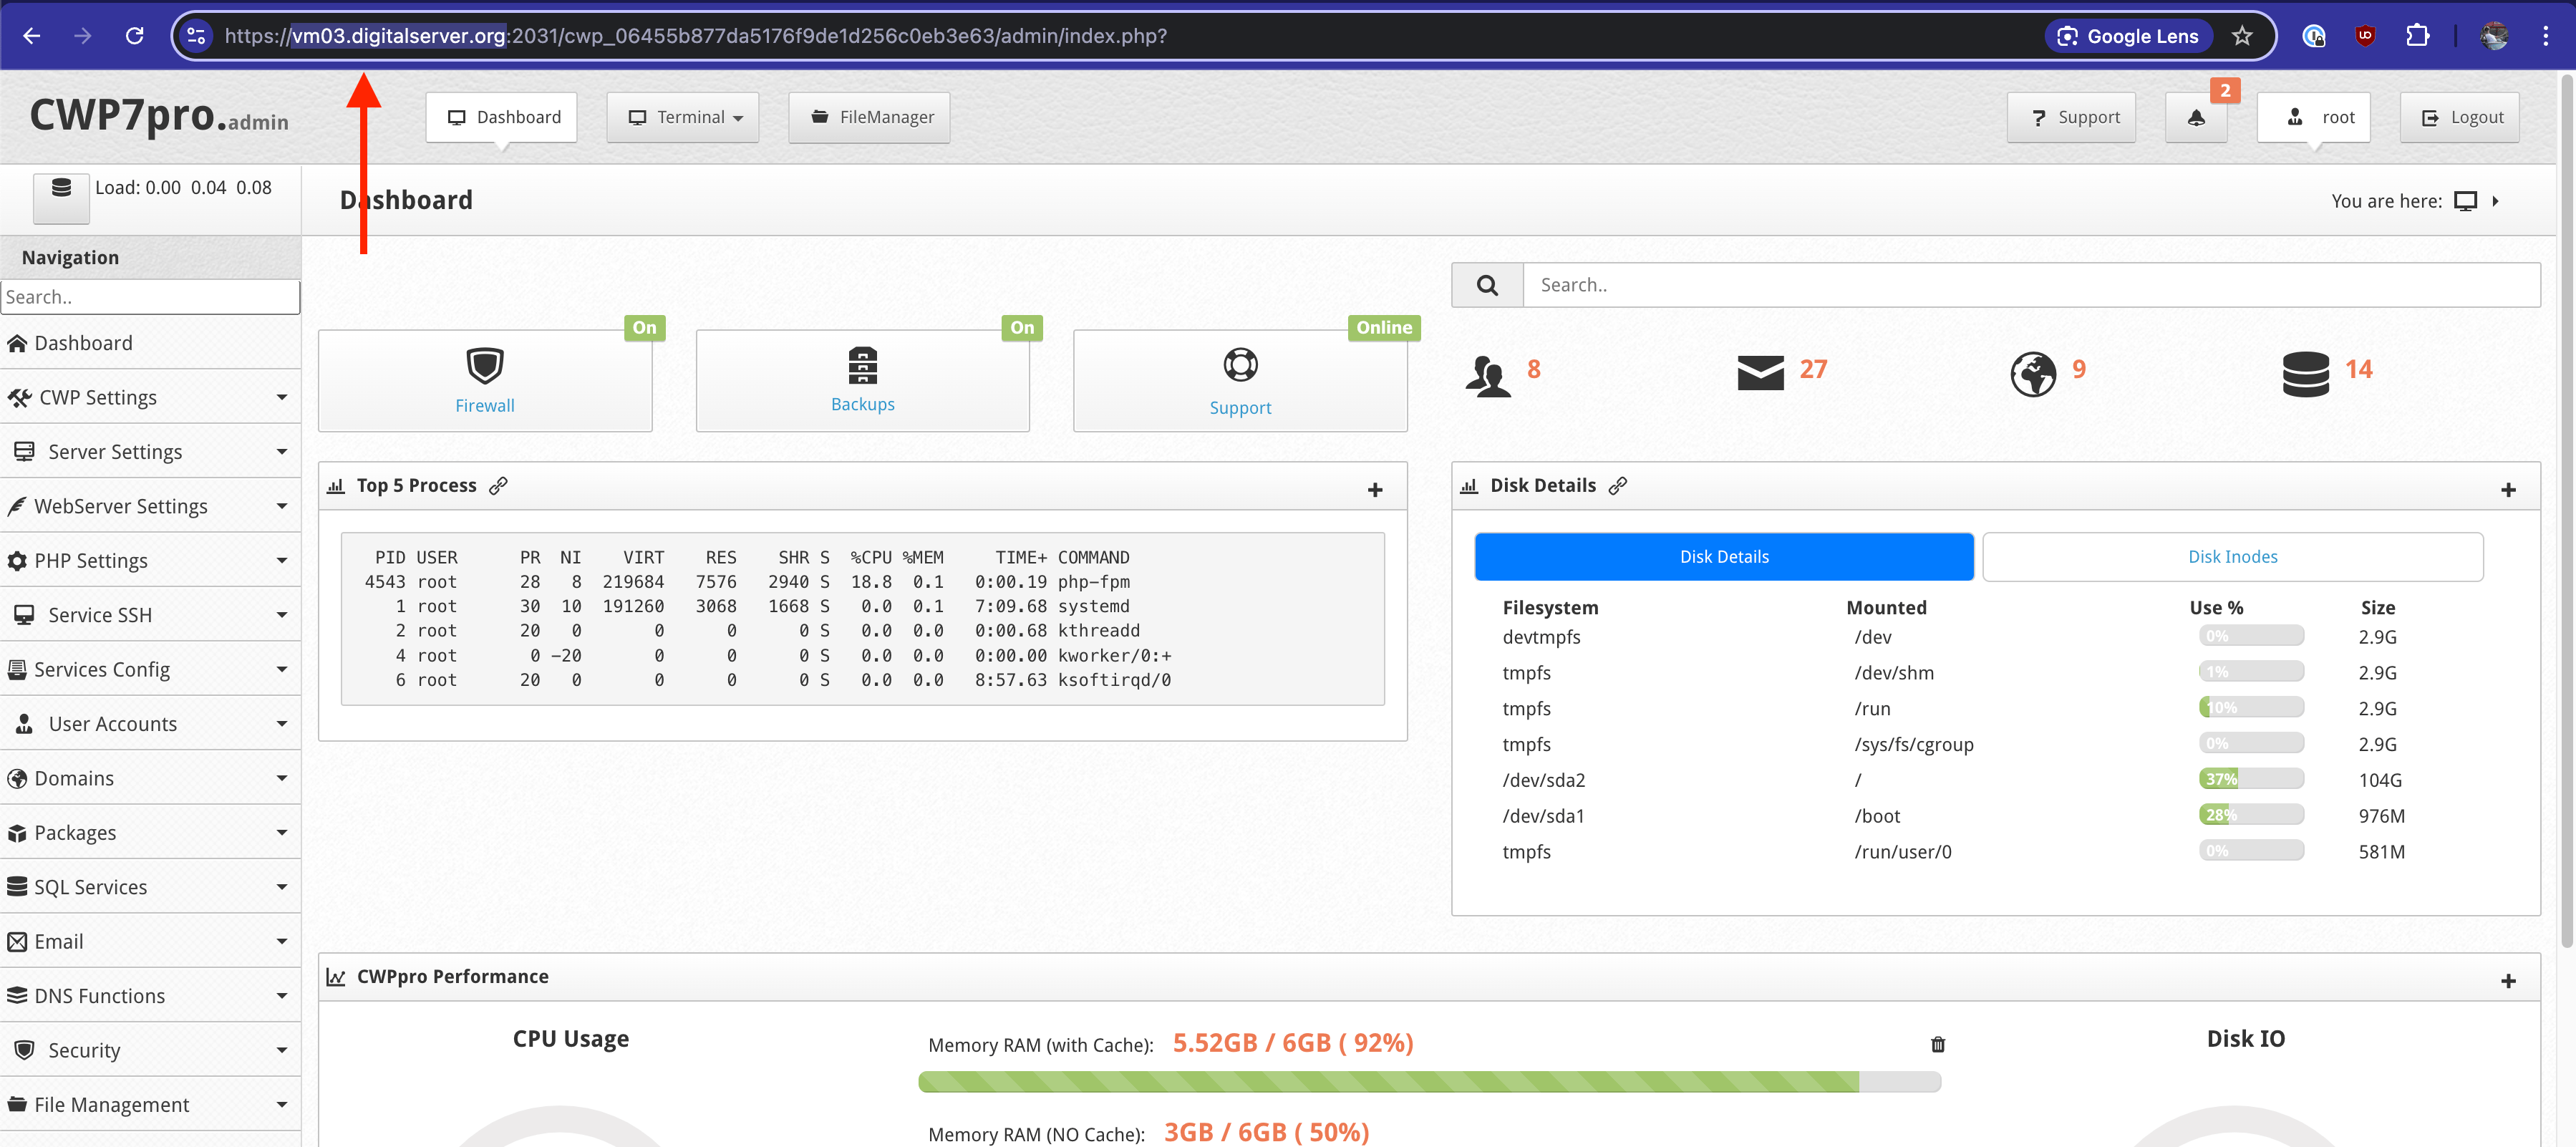Open site information icon in the address bar
The width and height of the screenshot is (2576, 1147).
(x=196, y=36)
